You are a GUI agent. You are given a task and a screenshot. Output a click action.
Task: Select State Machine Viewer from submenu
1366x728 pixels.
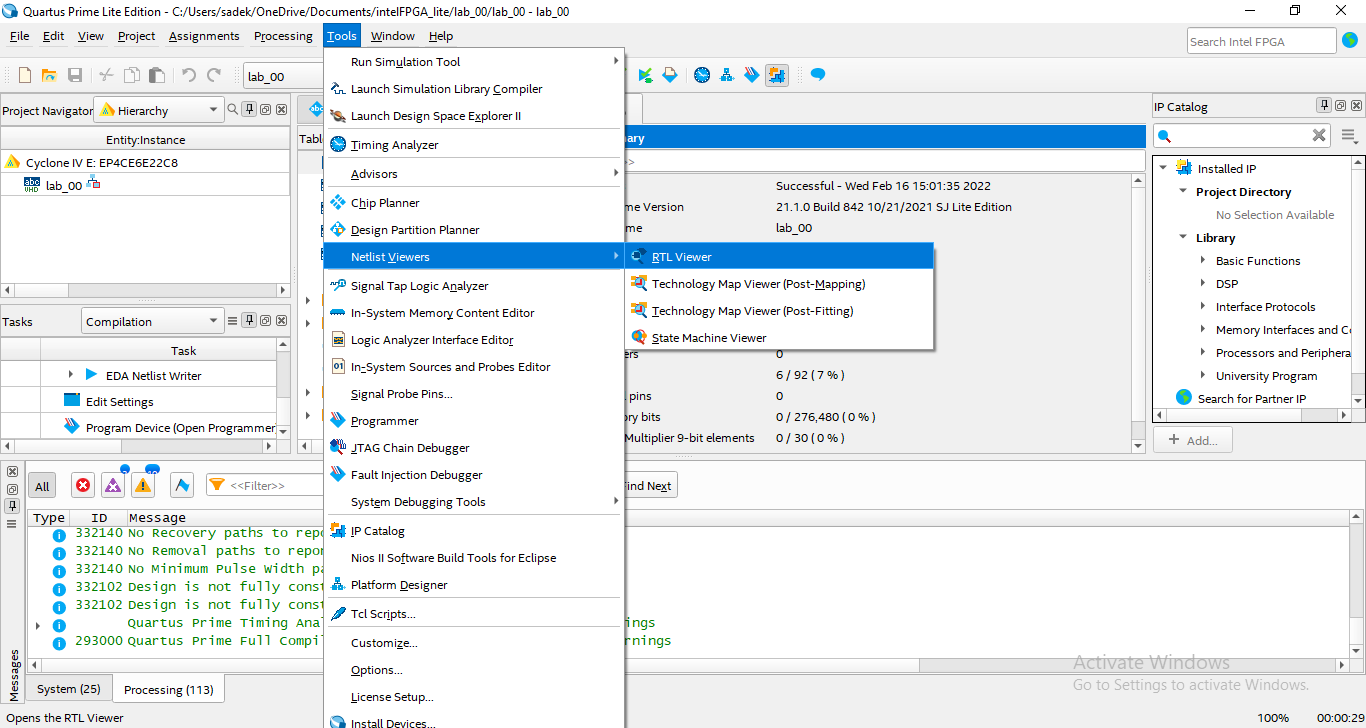click(x=709, y=338)
